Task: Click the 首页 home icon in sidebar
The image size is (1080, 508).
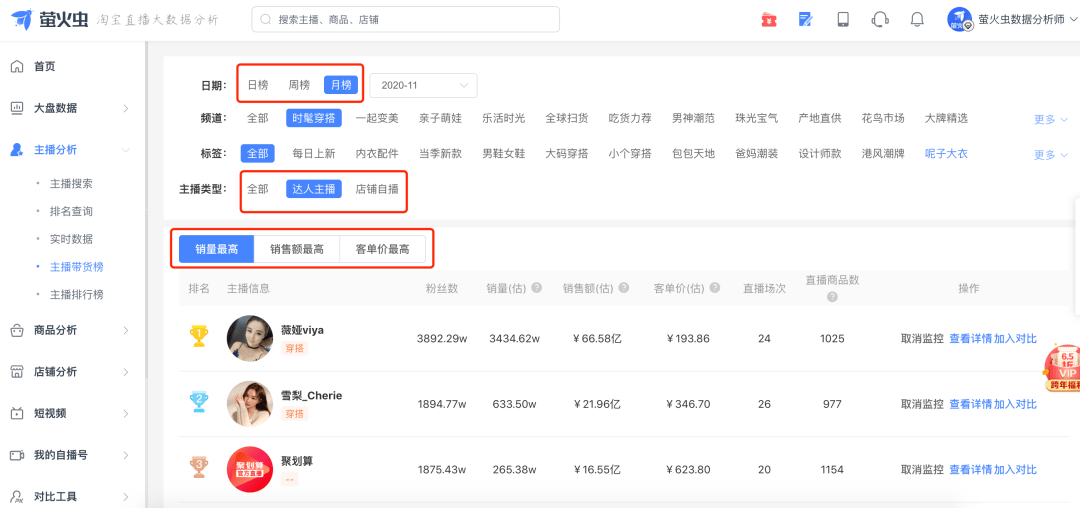Action: (x=17, y=66)
